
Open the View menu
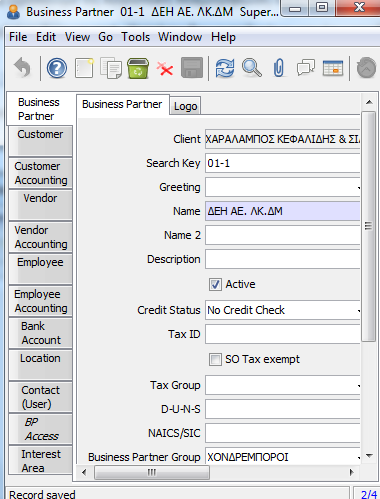77,37
